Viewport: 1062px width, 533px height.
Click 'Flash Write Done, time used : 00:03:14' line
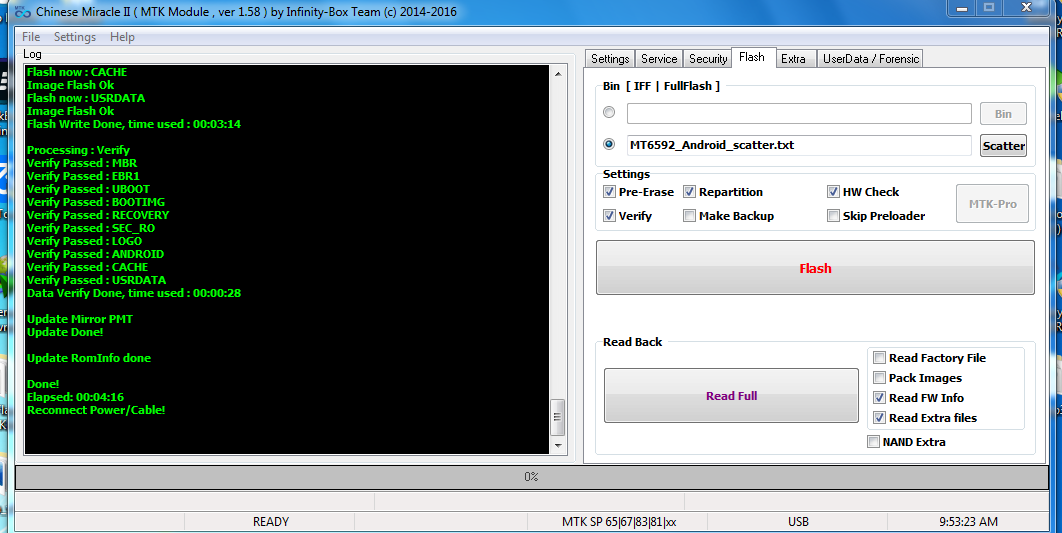[134, 124]
